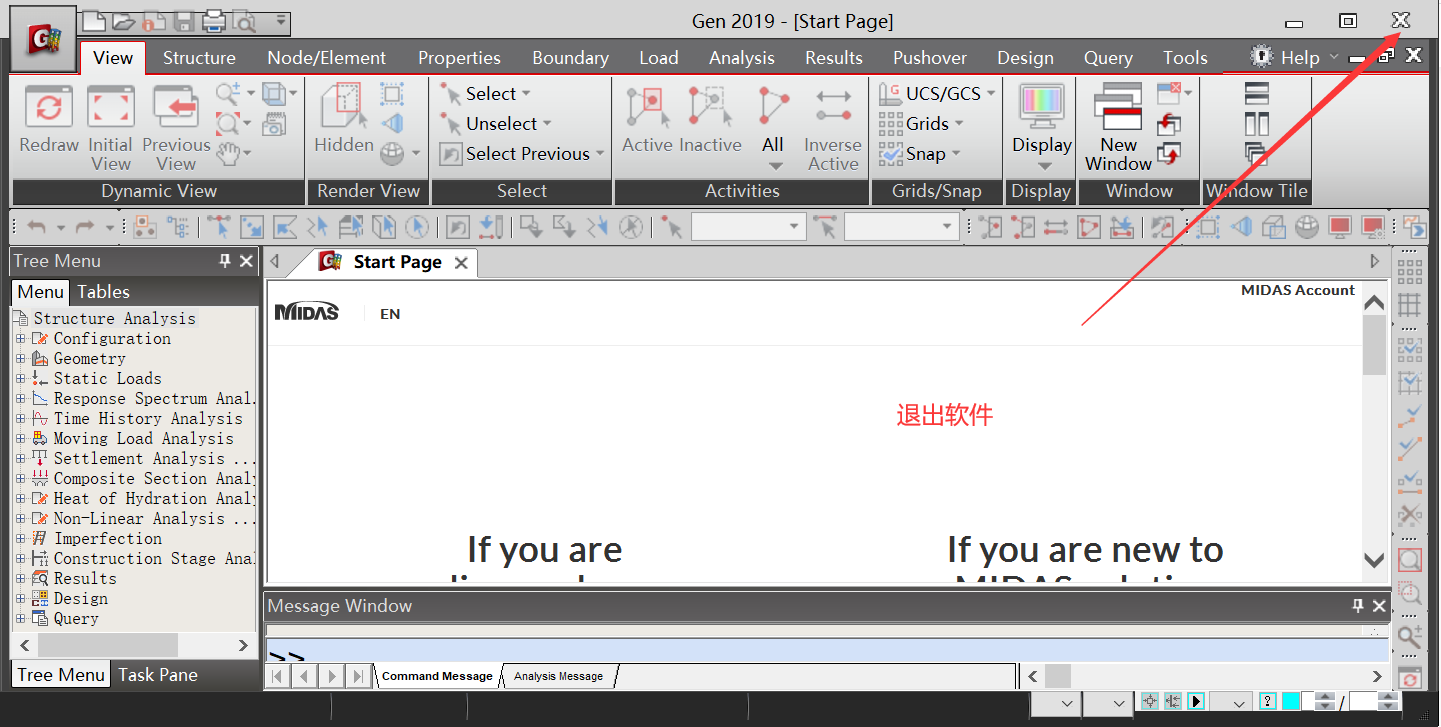Switch to the Tables tab in Tree Menu

coord(104,292)
